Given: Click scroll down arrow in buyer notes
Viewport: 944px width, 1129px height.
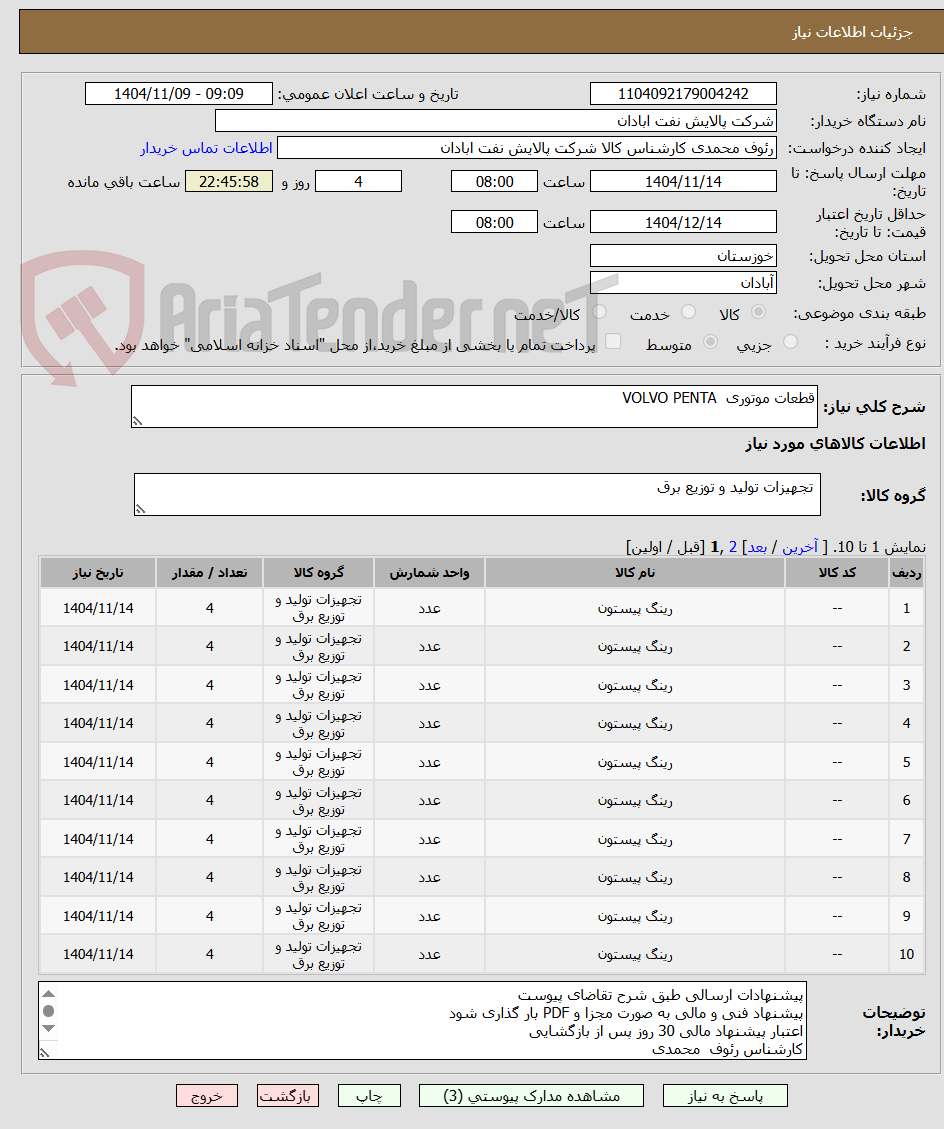Looking at the screenshot, I should pyautogui.click(x=48, y=1028).
